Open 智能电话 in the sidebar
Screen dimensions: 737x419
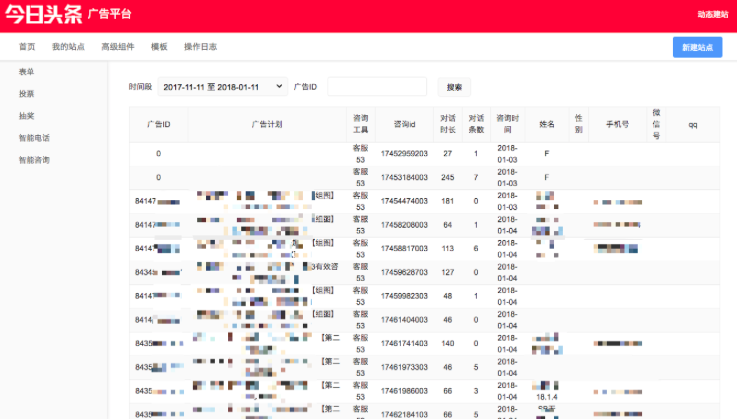[34, 138]
